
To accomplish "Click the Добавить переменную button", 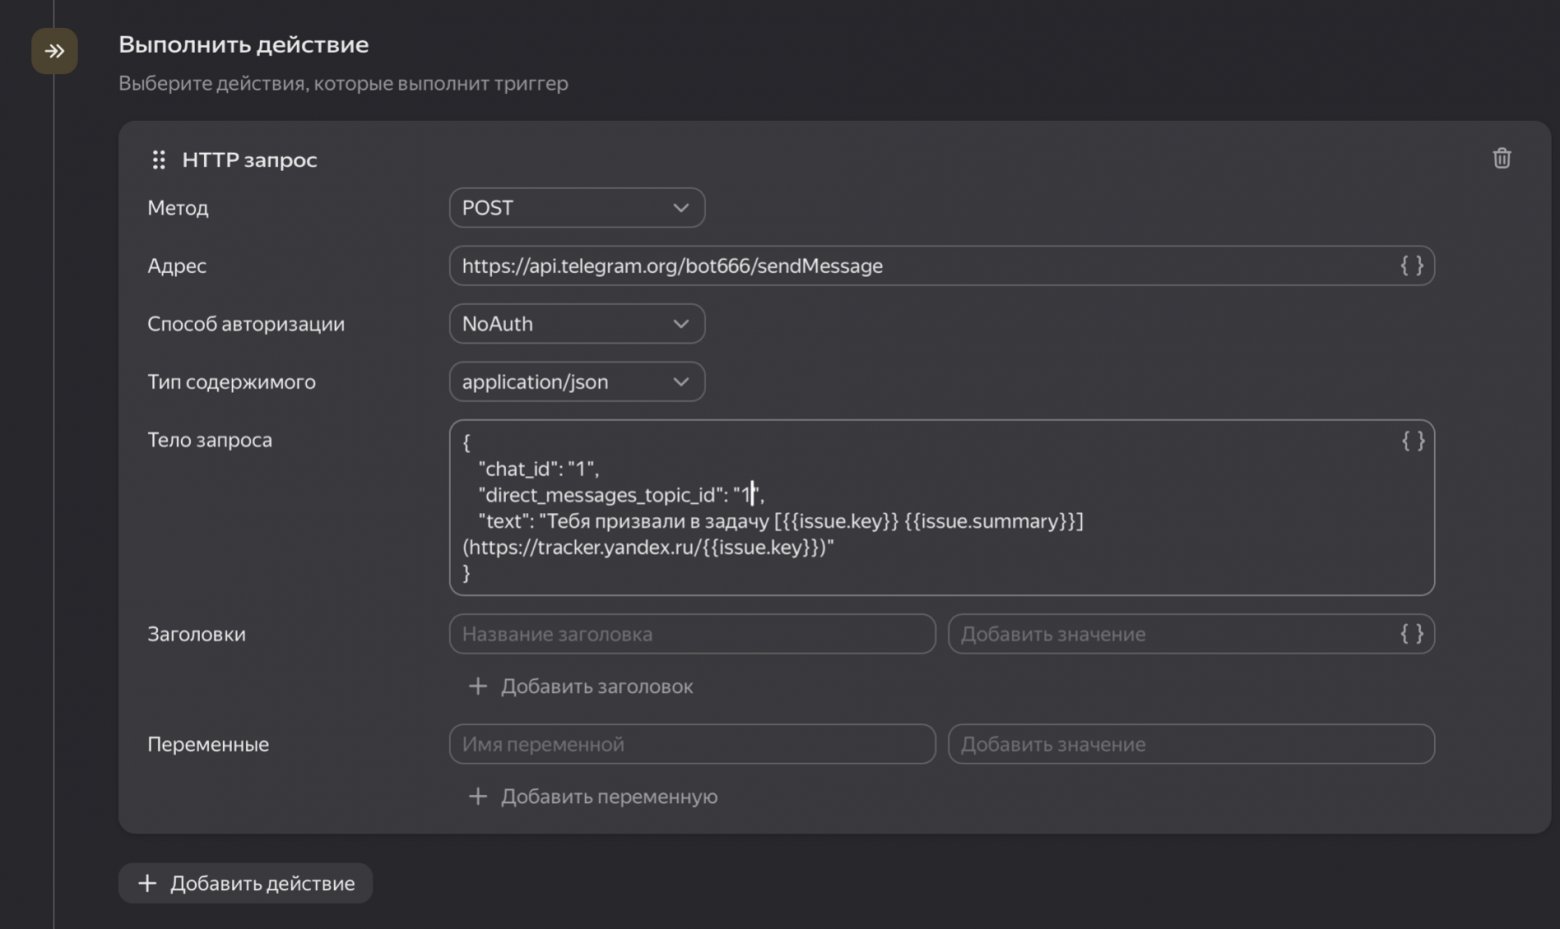I will pos(593,796).
